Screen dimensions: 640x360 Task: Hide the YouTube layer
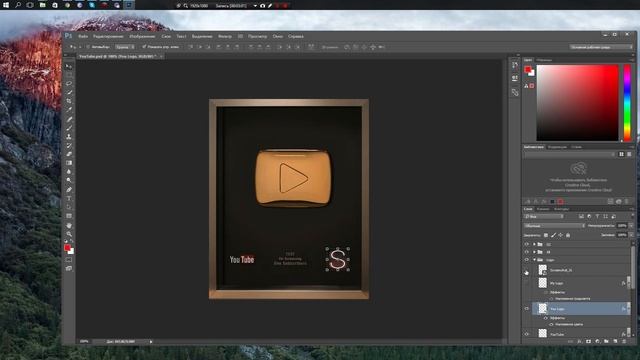coord(527,334)
